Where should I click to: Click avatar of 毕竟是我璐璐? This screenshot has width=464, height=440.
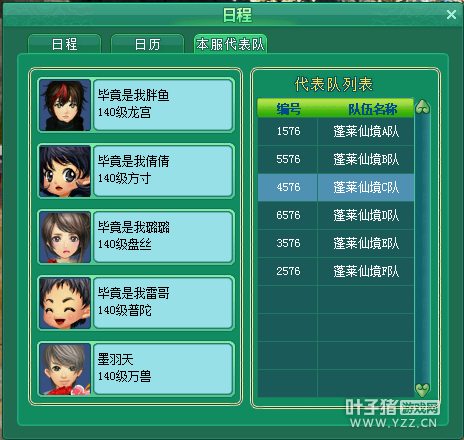tap(65, 237)
